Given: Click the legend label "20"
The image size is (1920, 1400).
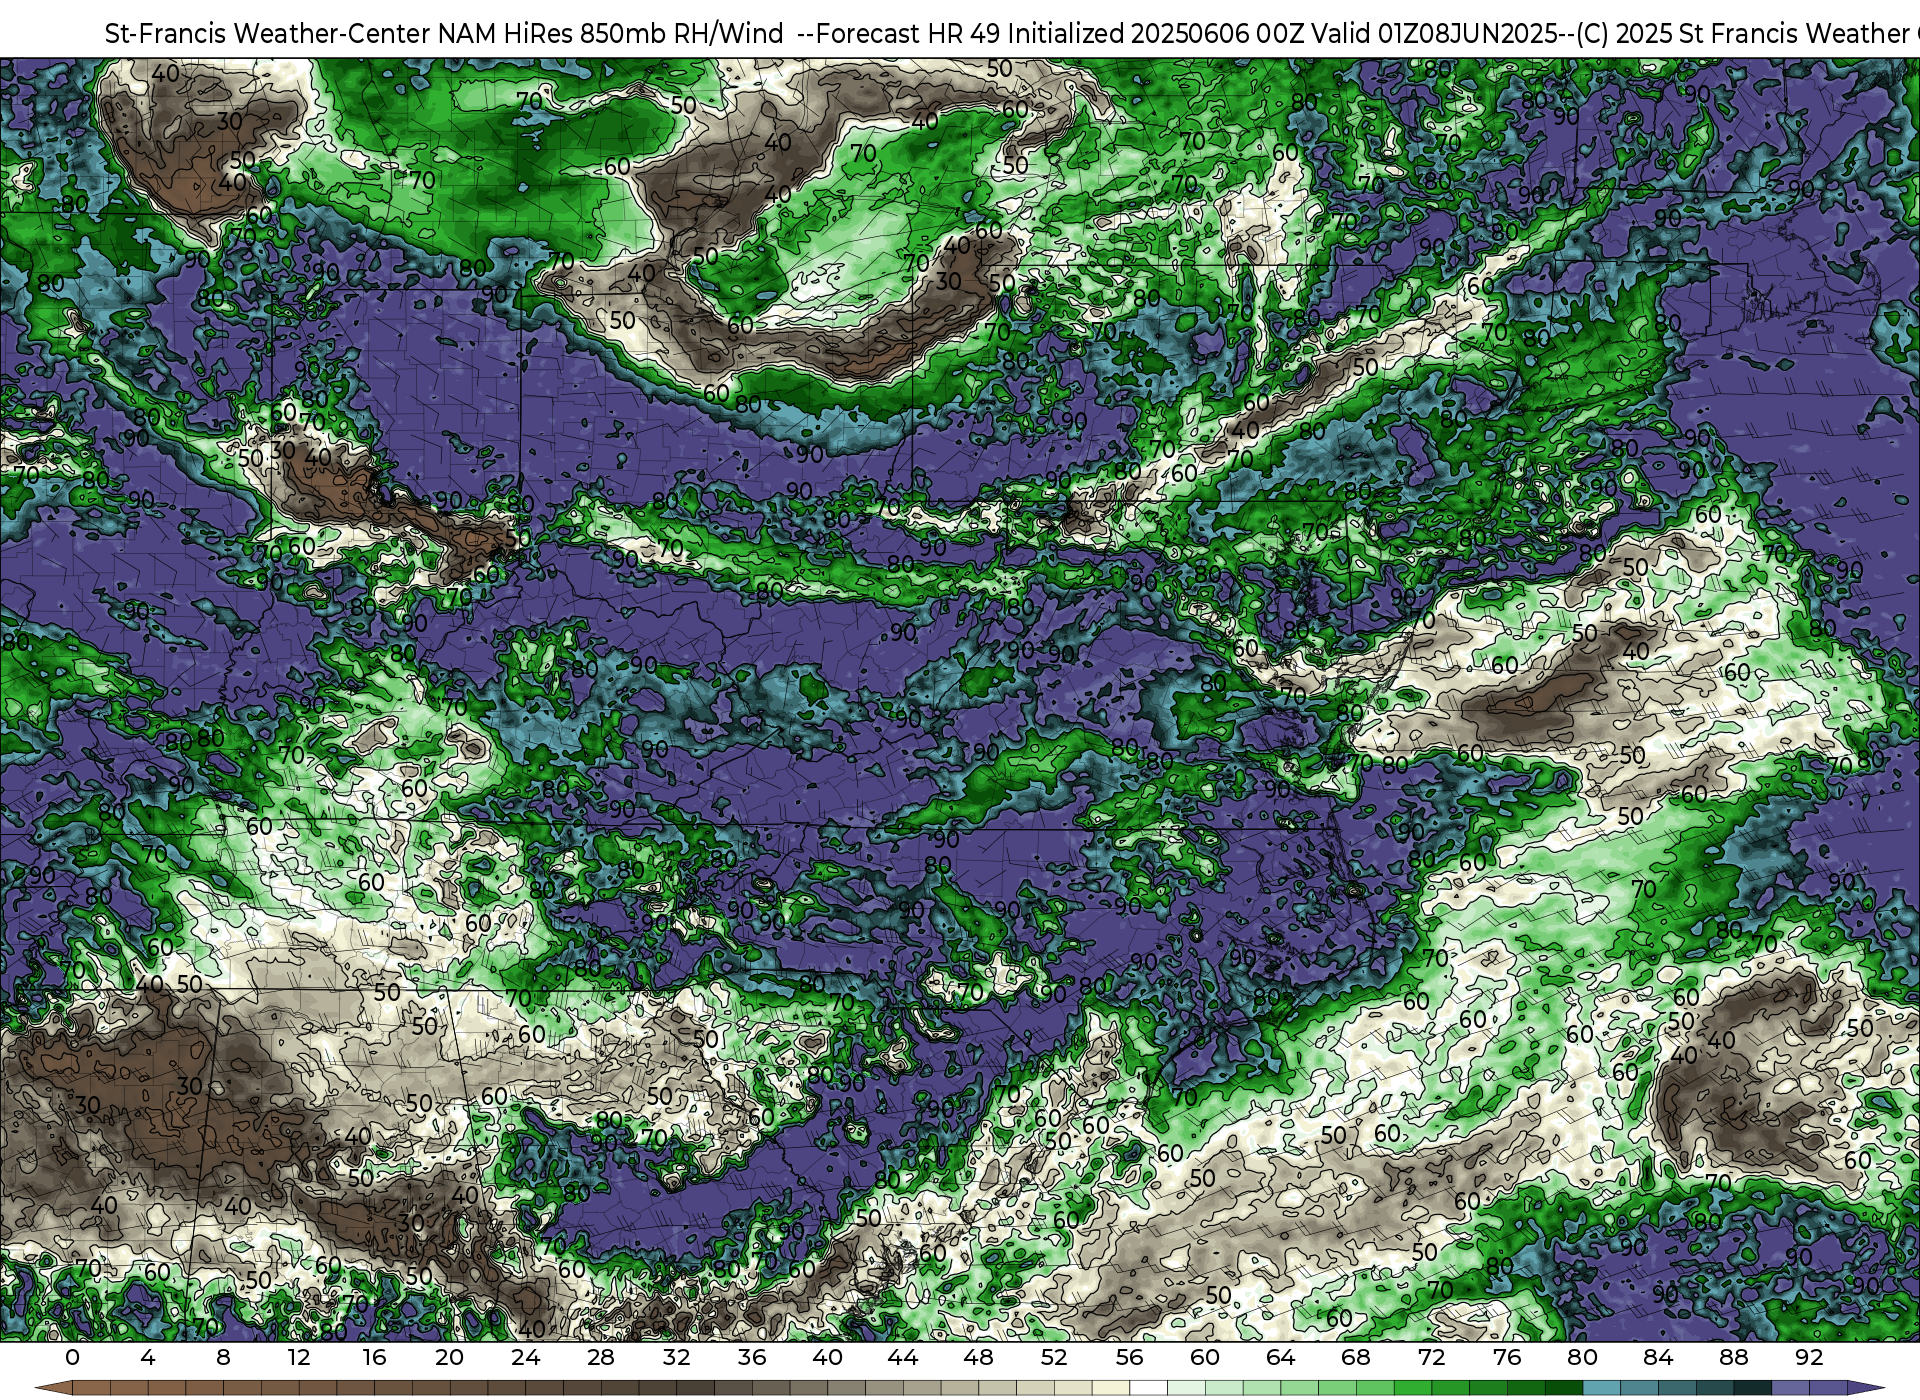Looking at the screenshot, I should 450,1357.
